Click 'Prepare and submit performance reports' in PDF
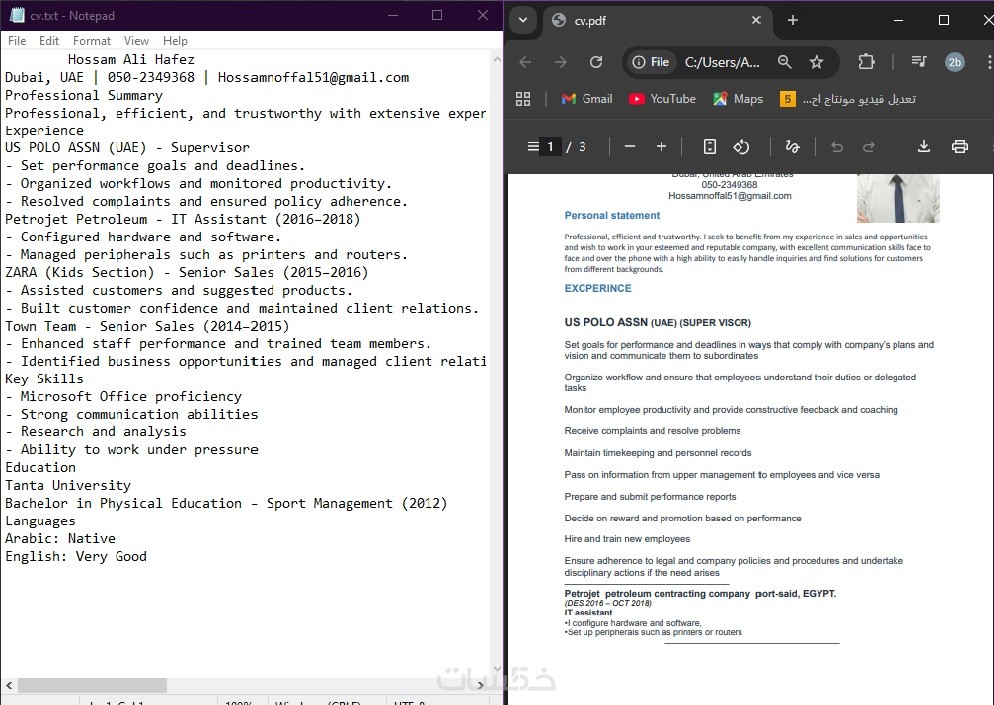Viewport: 994px width, 705px height. click(x=650, y=497)
